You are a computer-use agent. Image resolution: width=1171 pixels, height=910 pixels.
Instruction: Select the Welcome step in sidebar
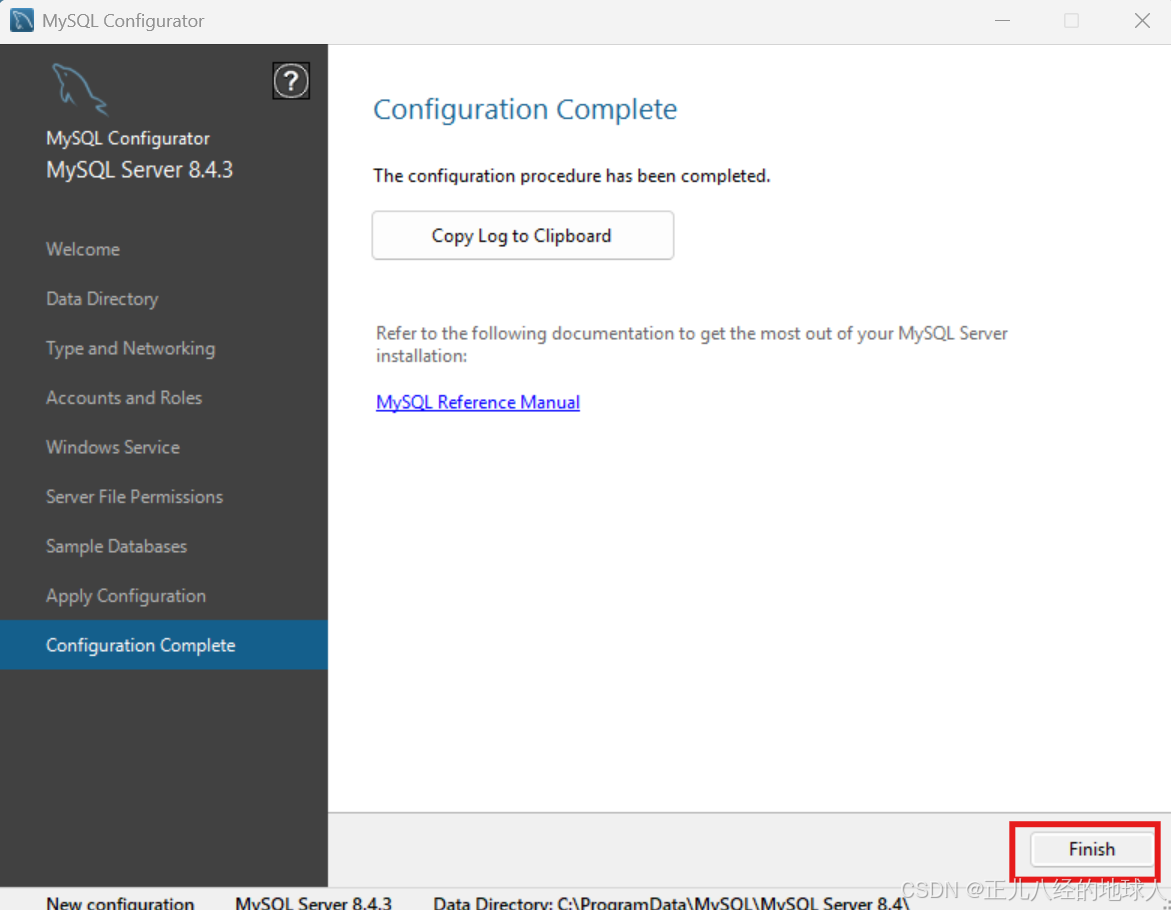point(83,249)
